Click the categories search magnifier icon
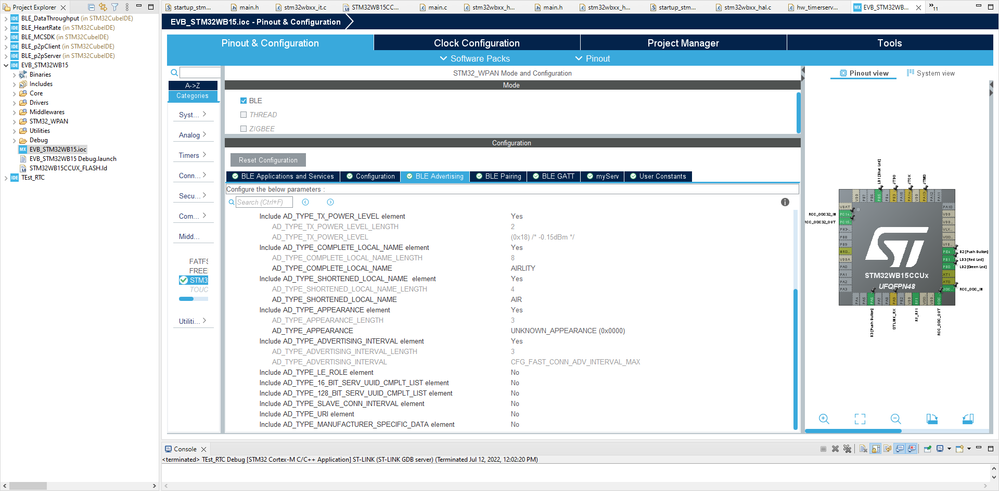 coord(174,73)
